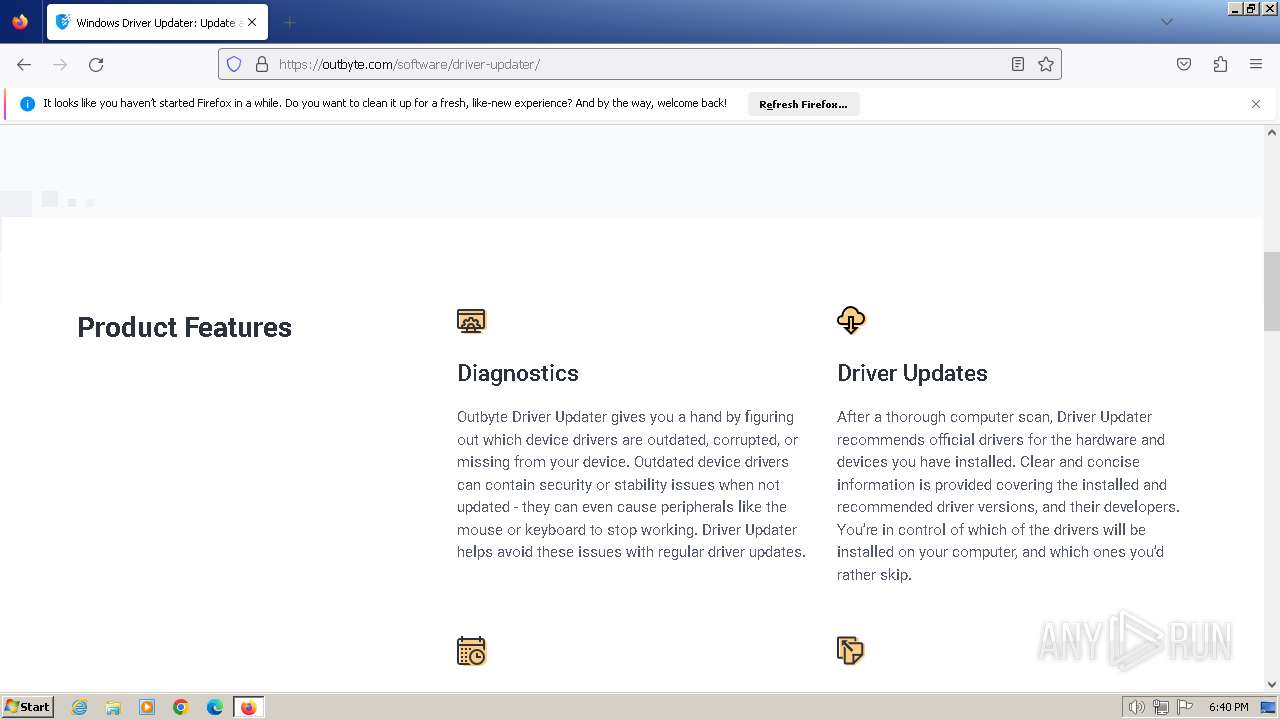Click the scrollbar down arrow
1280x720 pixels.
[1272, 684]
